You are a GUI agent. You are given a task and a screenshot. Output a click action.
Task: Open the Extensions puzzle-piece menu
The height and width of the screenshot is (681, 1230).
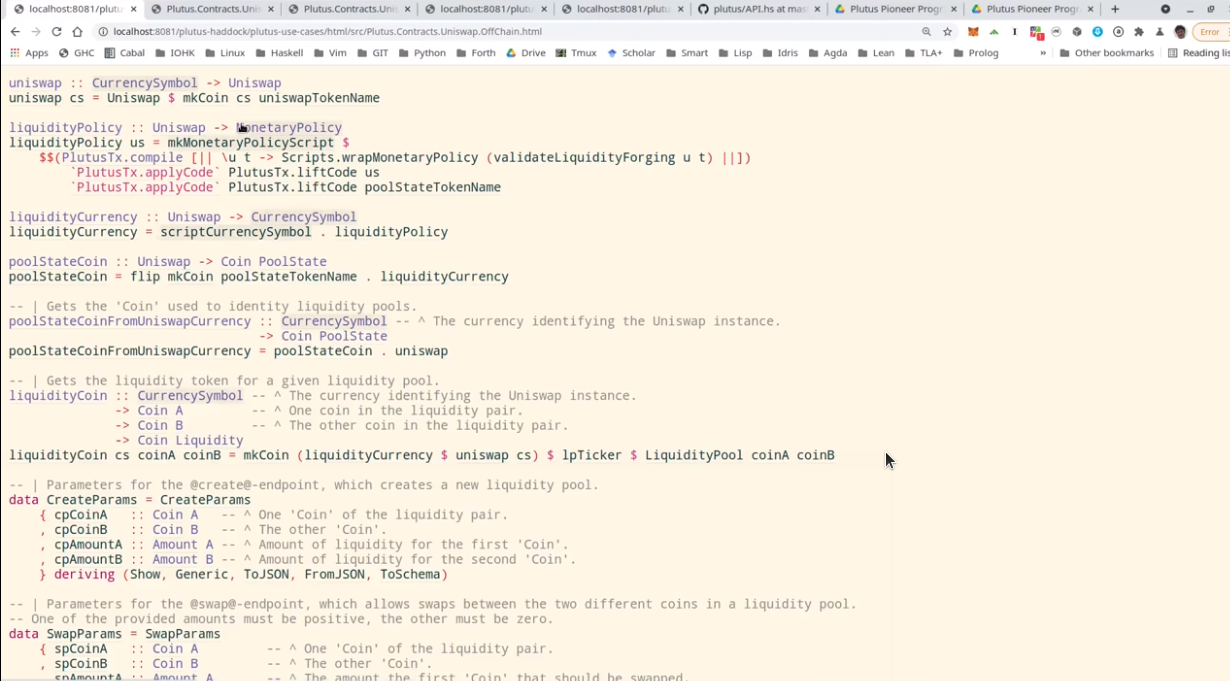pos(1138,32)
